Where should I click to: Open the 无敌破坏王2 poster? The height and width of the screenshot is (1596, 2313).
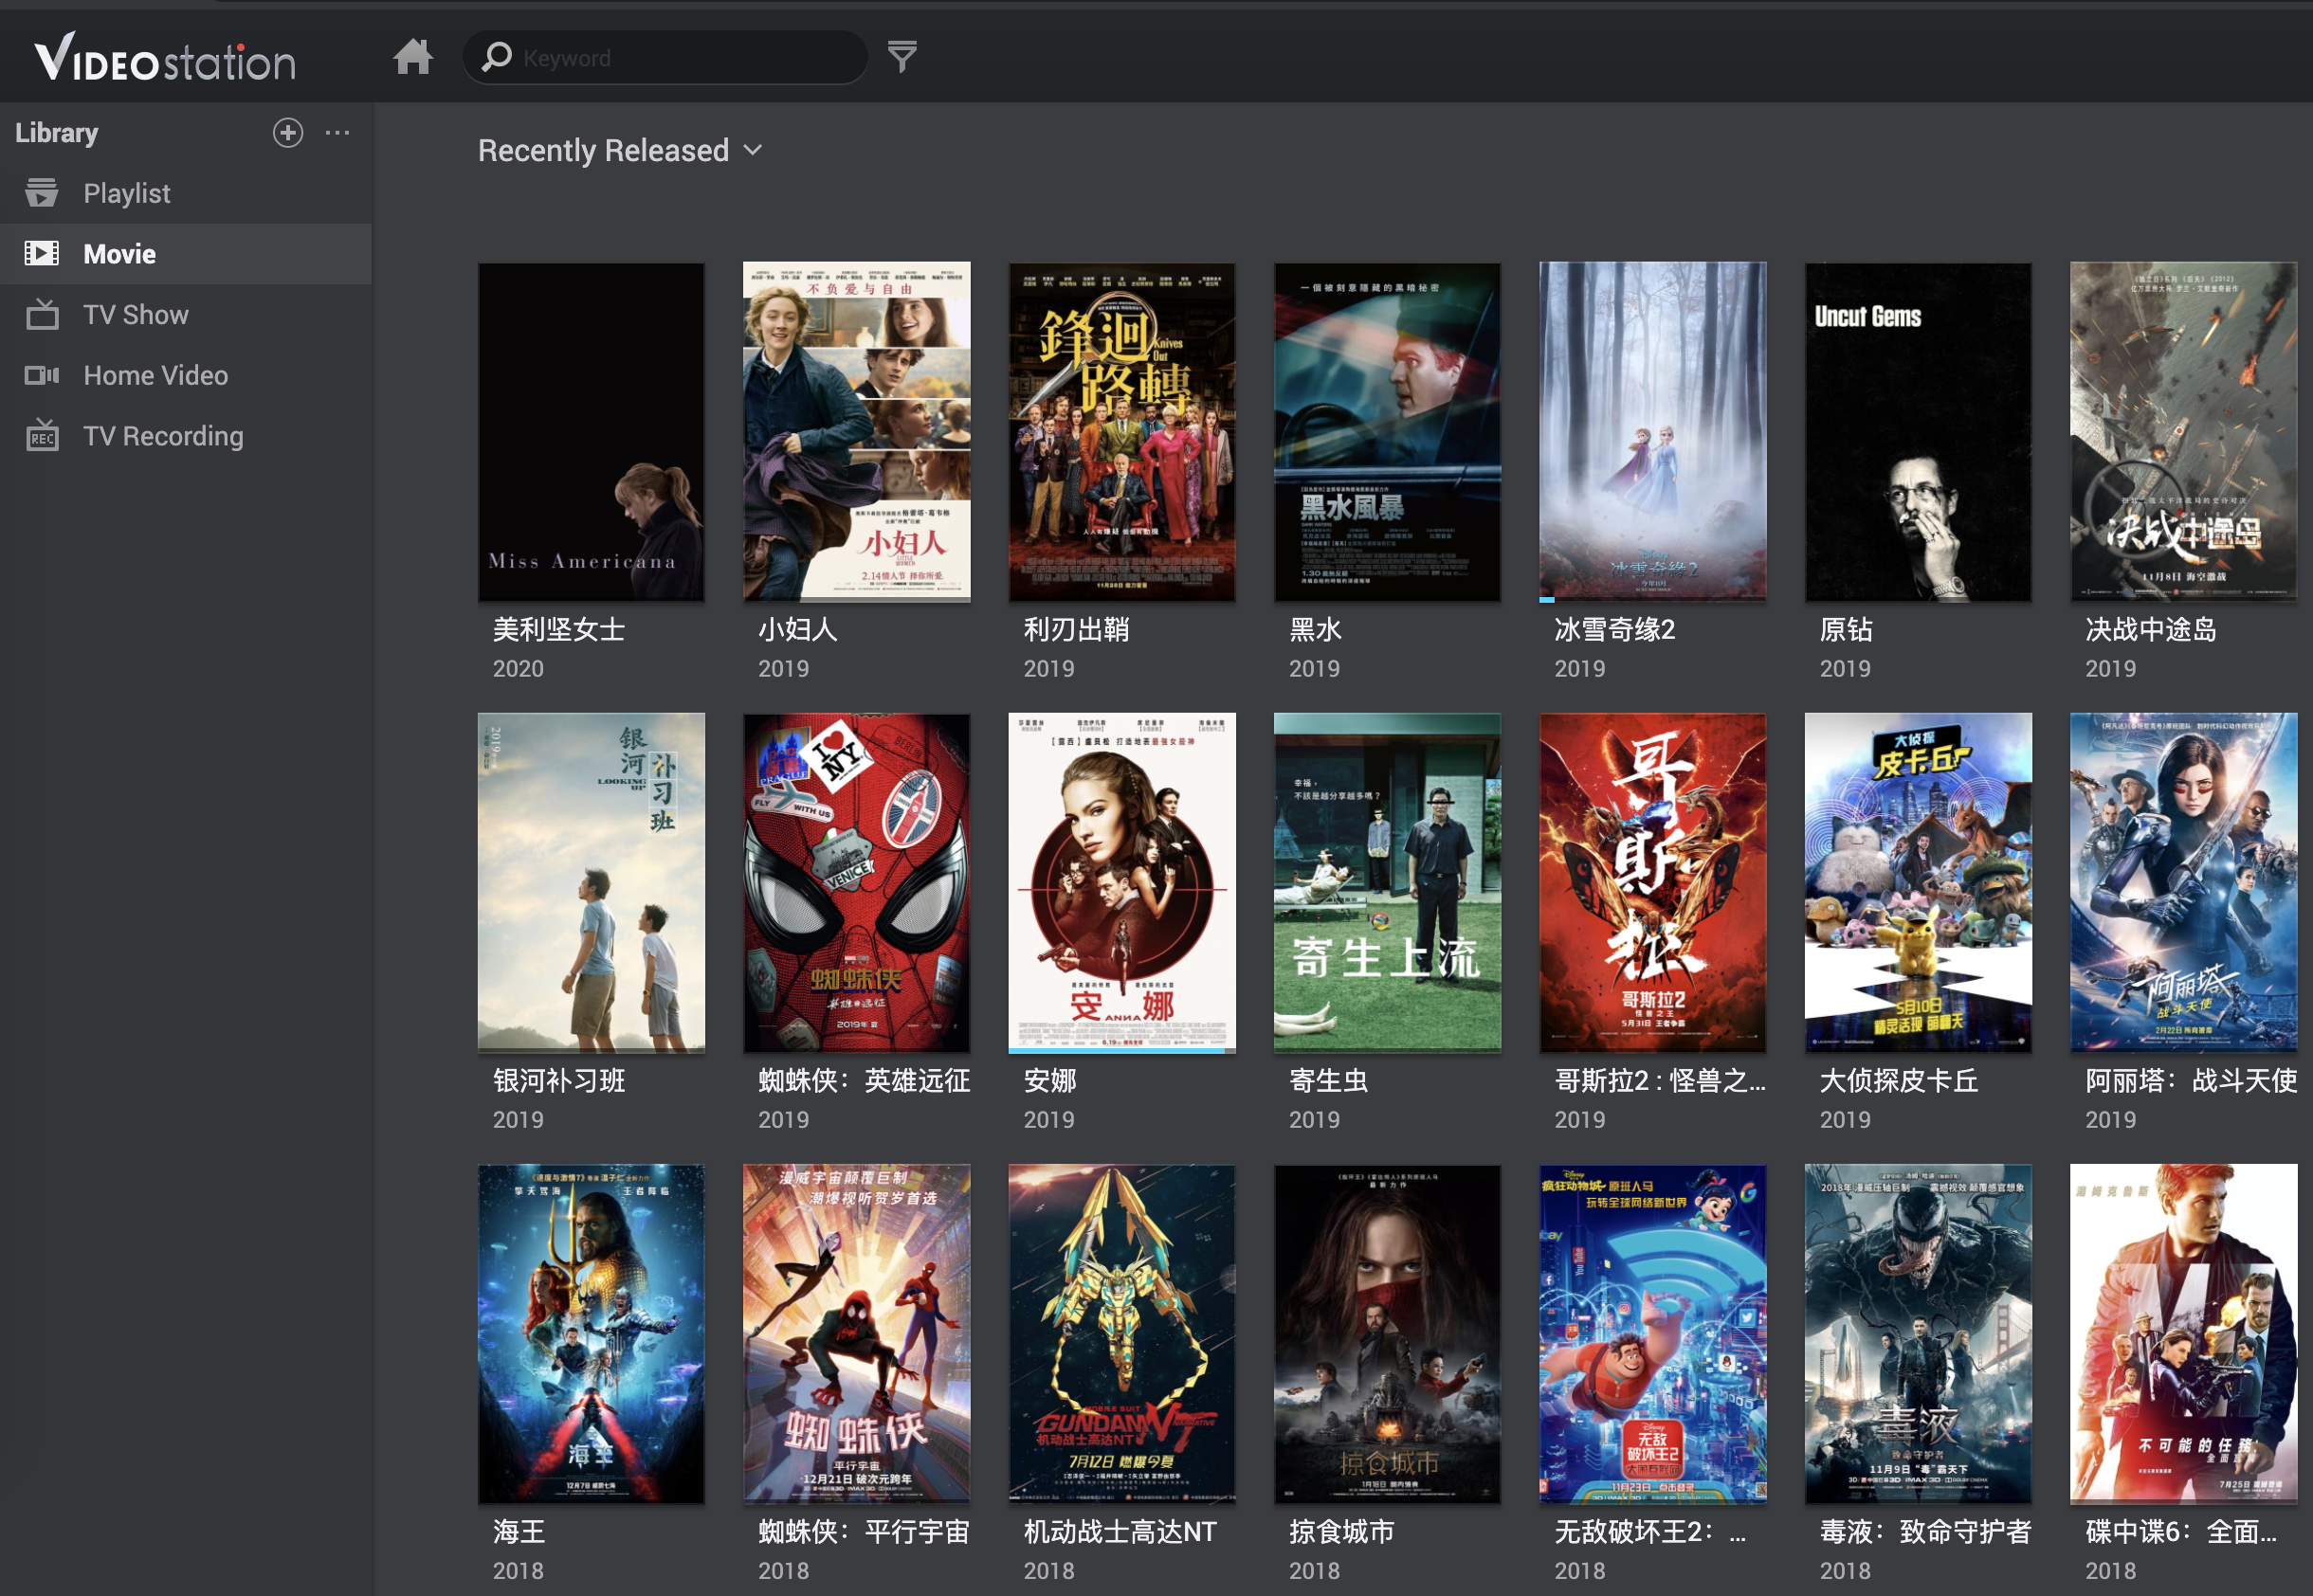pos(1653,1334)
